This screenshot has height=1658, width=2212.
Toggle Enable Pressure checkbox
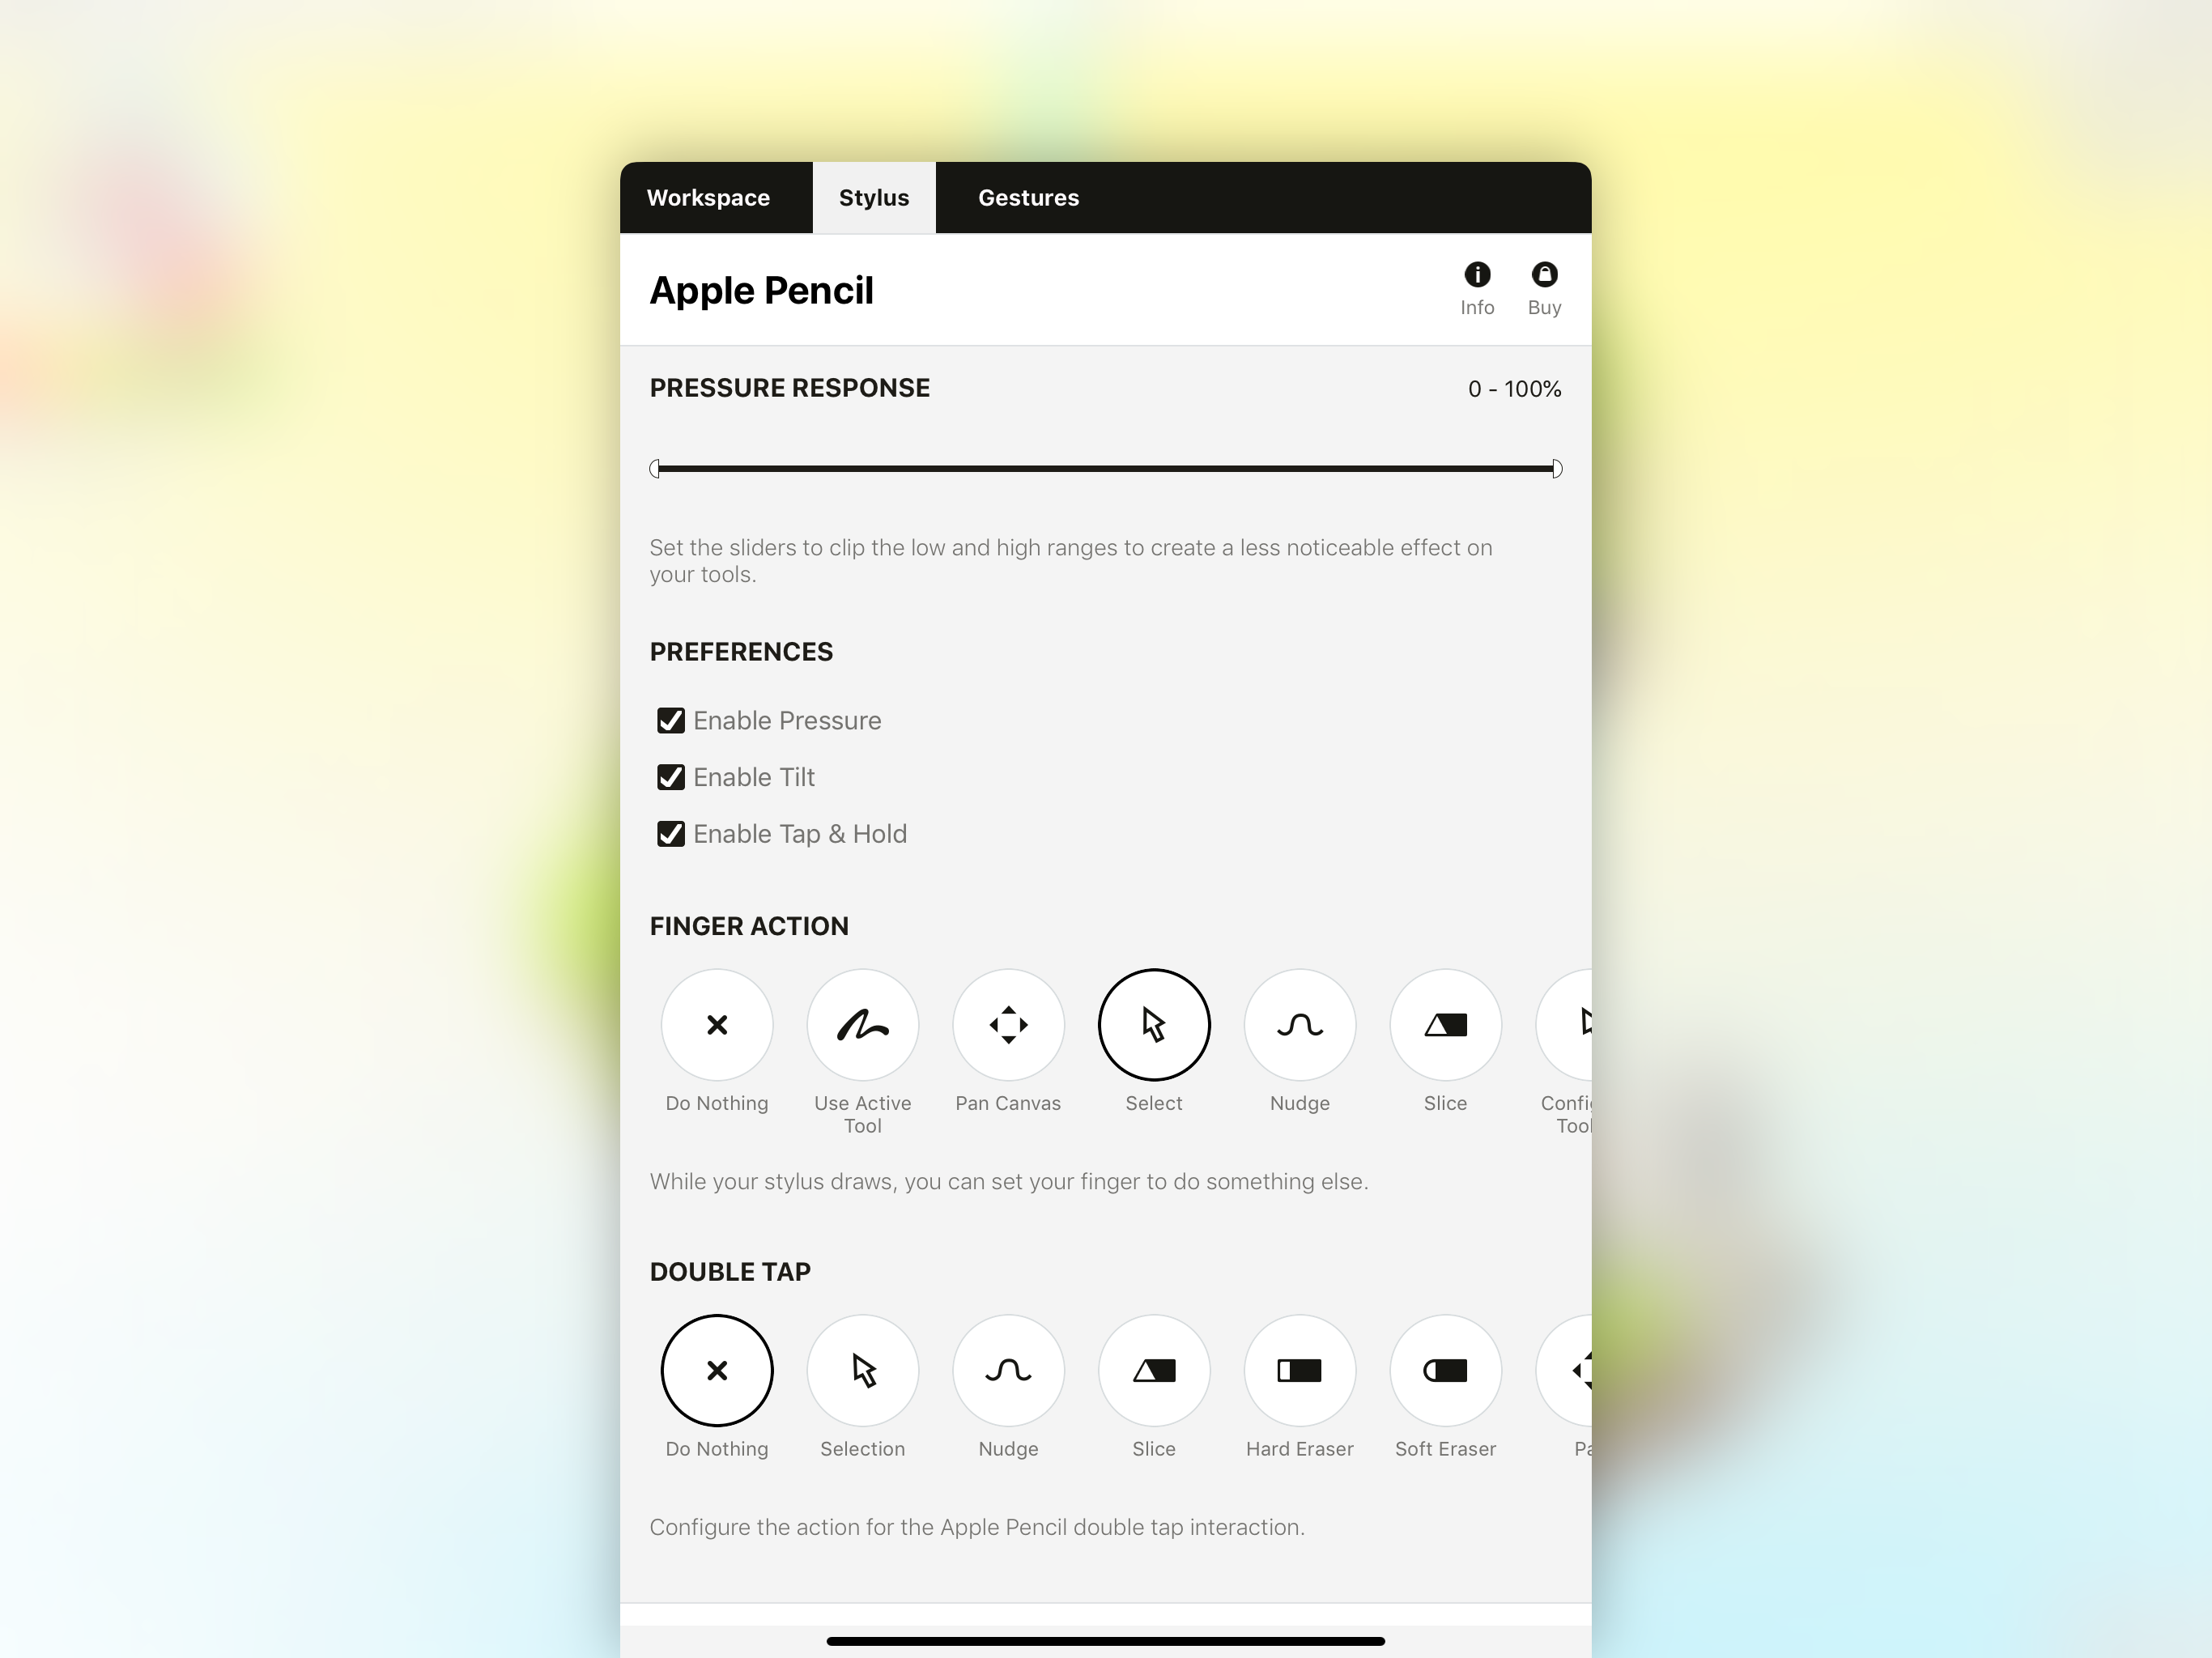(x=670, y=719)
